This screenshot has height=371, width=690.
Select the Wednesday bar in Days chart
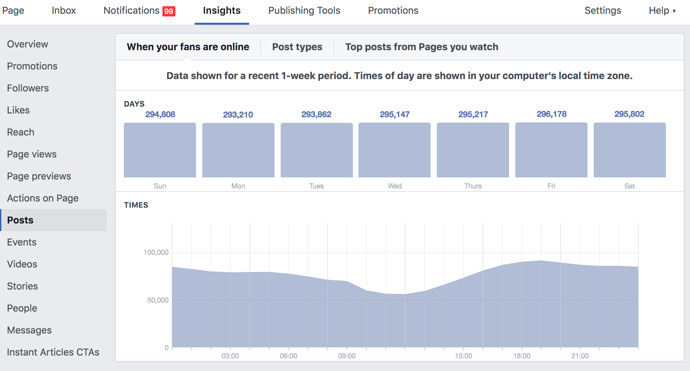tap(394, 150)
